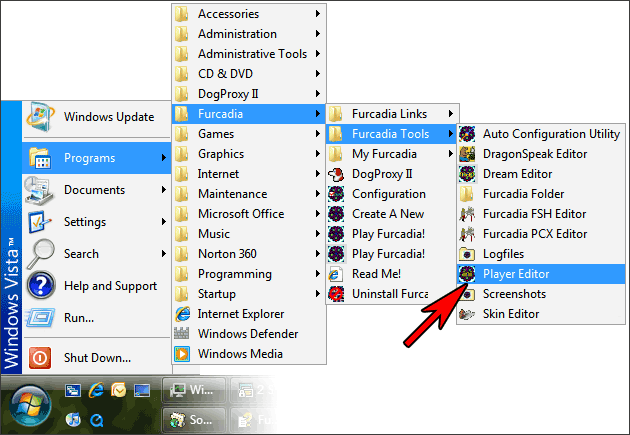Expand Microsoft Office submenu arrow
The image size is (630, 435).
317,214
